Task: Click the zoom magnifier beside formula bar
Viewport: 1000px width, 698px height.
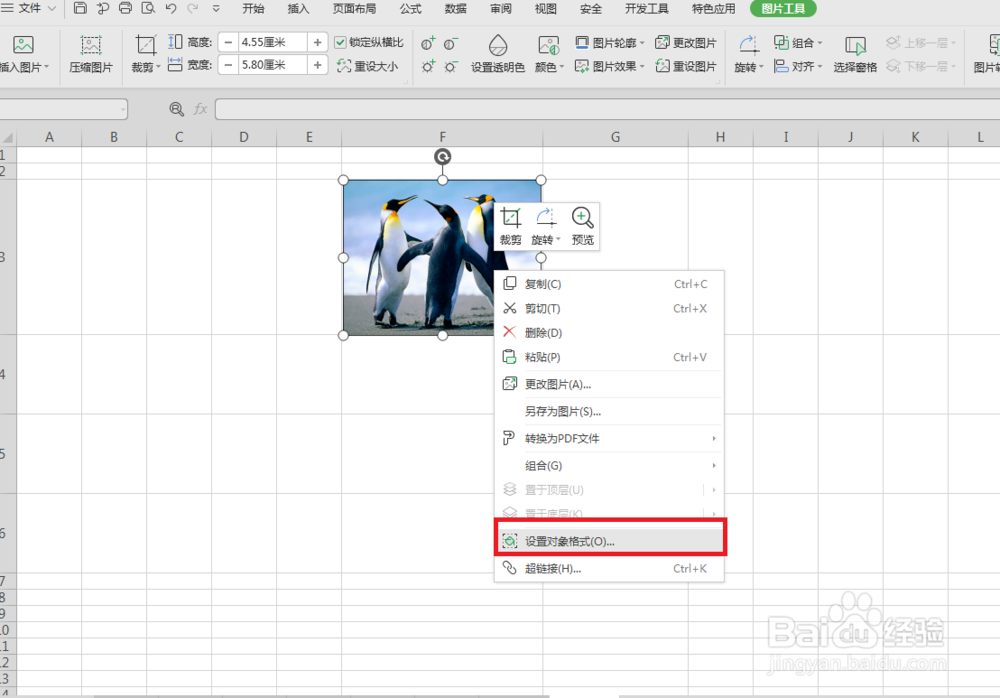Action: (x=177, y=109)
